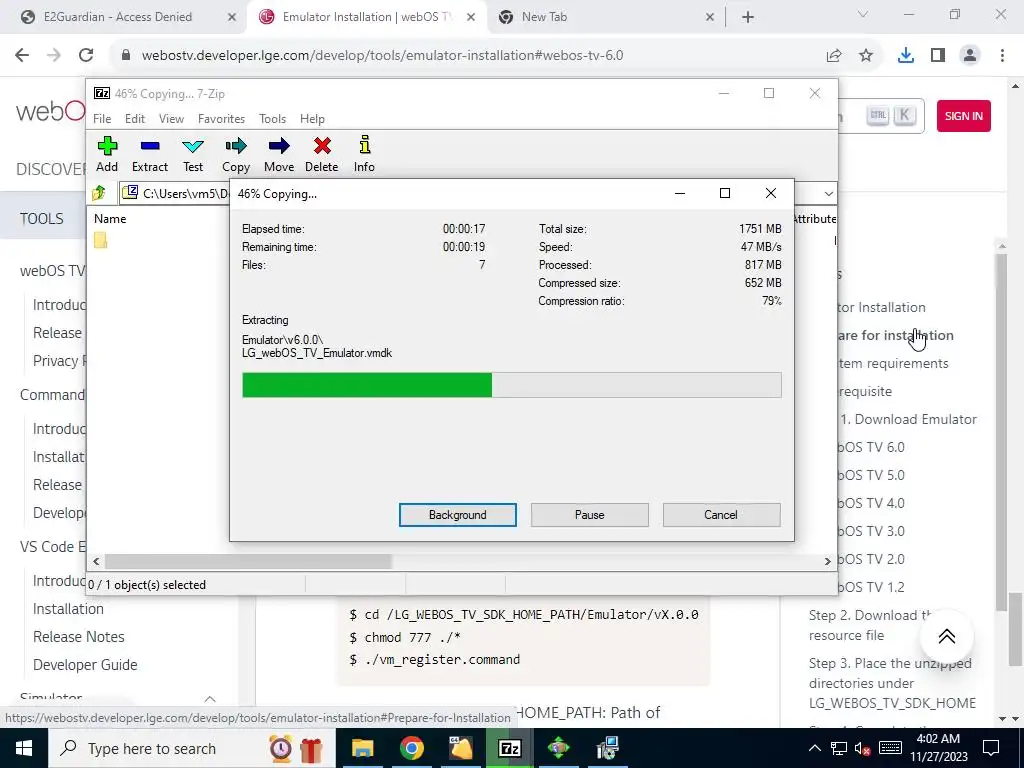
Task: Click the SIGN IN button on the webOS site
Action: coord(963,116)
